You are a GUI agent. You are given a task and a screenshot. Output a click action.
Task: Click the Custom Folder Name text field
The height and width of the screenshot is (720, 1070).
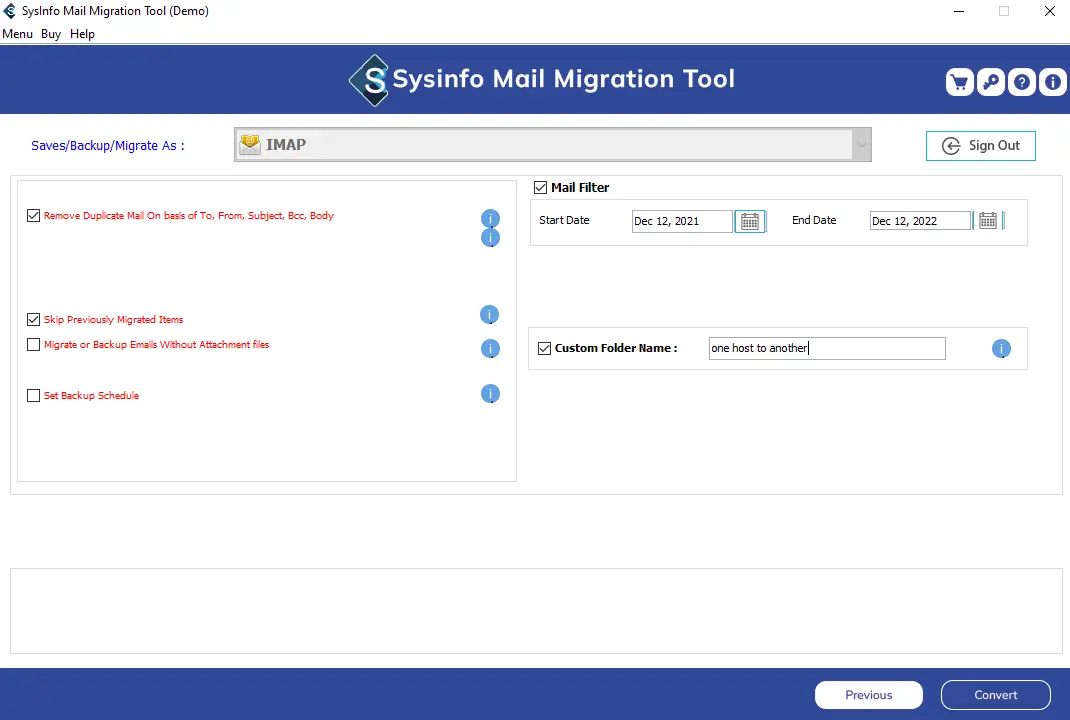pyautogui.click(x=827, y=348)
